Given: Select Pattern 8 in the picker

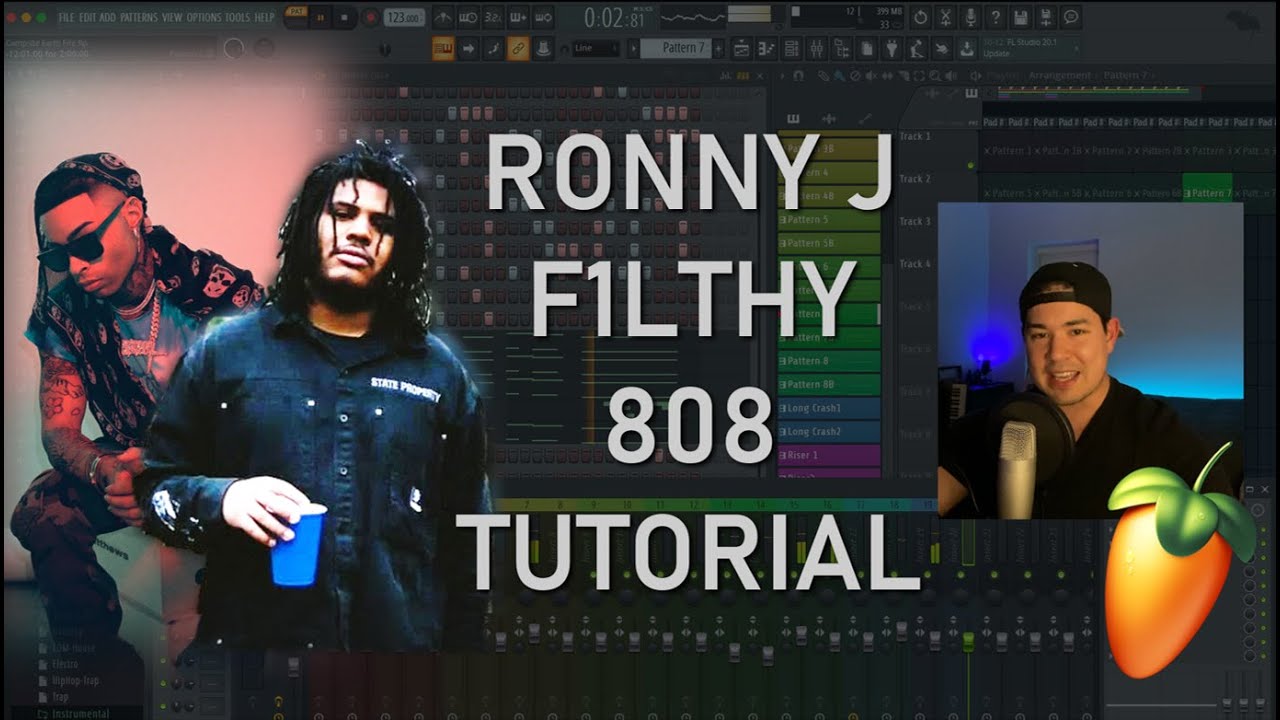Looking at the screenshot, I should point(829,361).
